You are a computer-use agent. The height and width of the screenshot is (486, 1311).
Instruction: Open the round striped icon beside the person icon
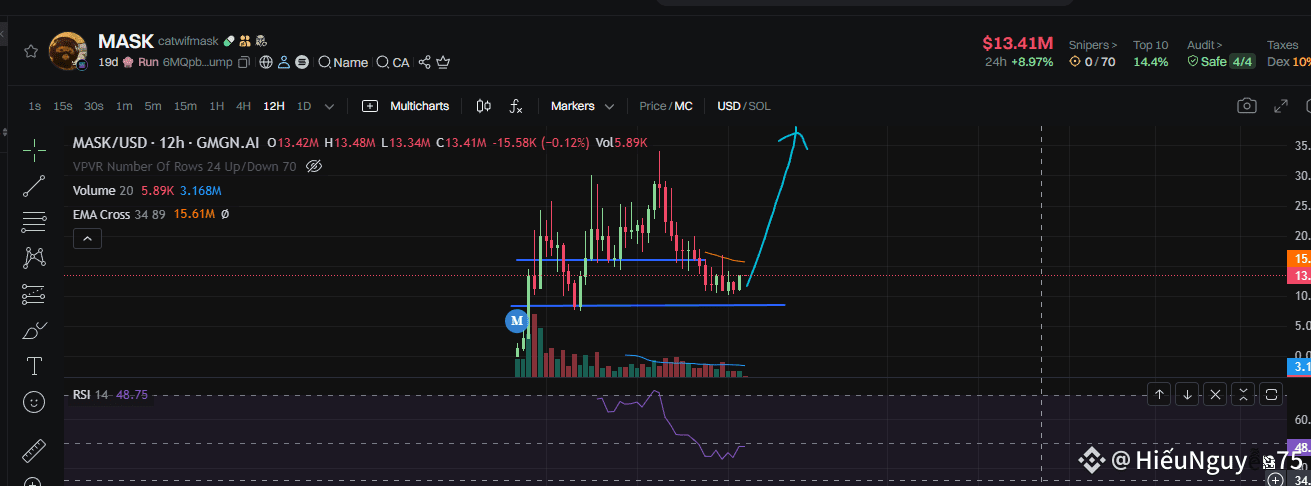pyautogui.click(x=302, y=62)
